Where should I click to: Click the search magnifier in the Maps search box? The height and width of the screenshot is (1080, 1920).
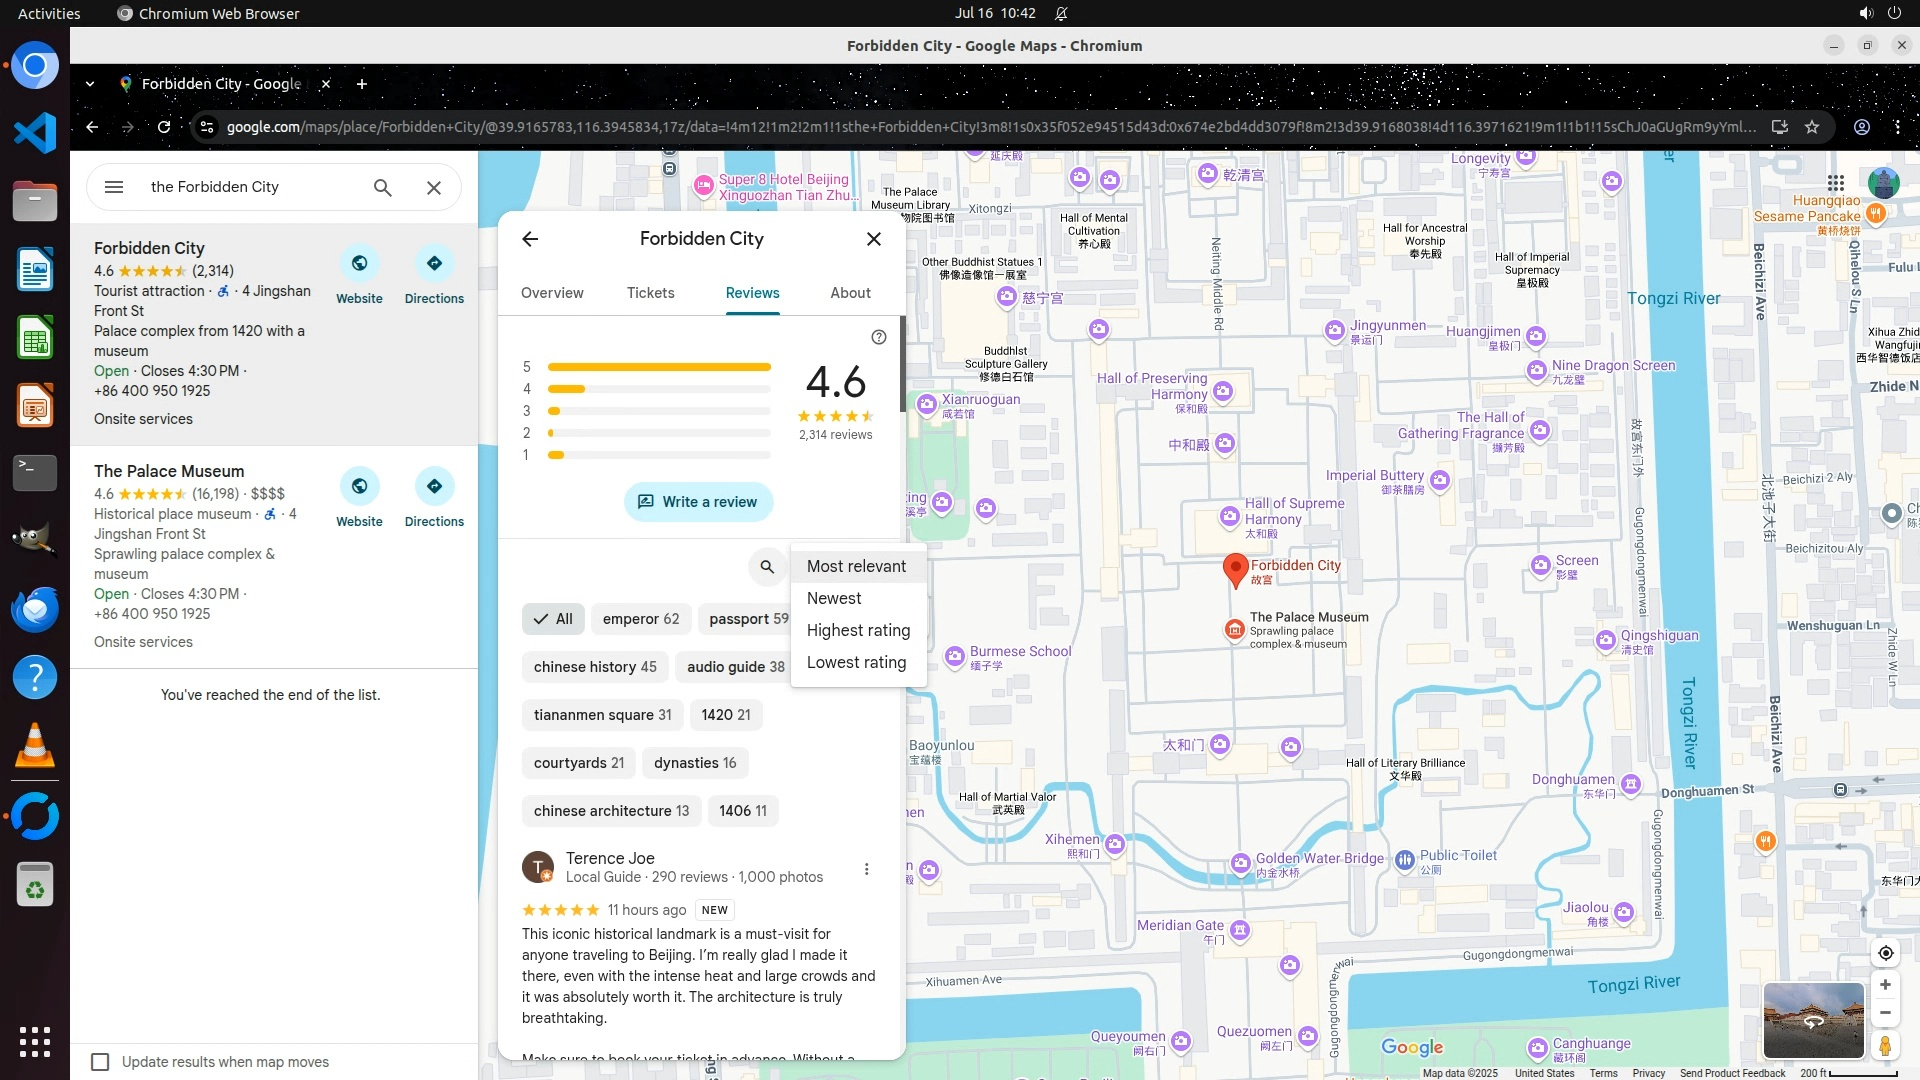tap(382, 187)
